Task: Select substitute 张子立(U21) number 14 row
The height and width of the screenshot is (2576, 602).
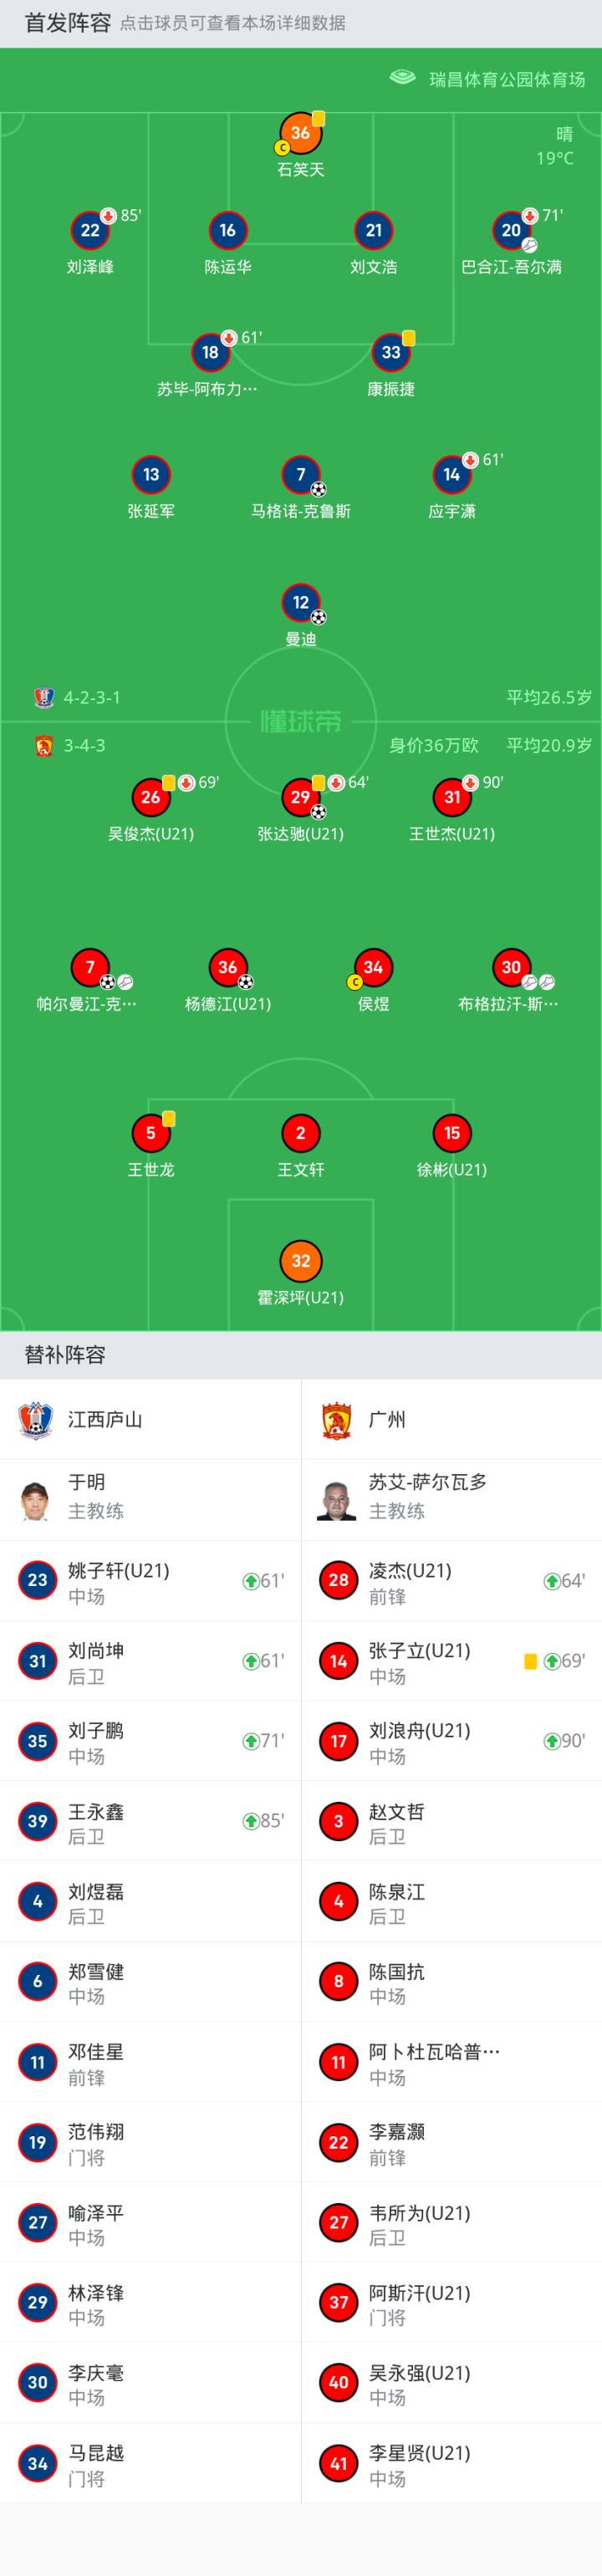Action: pyautogui.click(x=451, y=1661)
